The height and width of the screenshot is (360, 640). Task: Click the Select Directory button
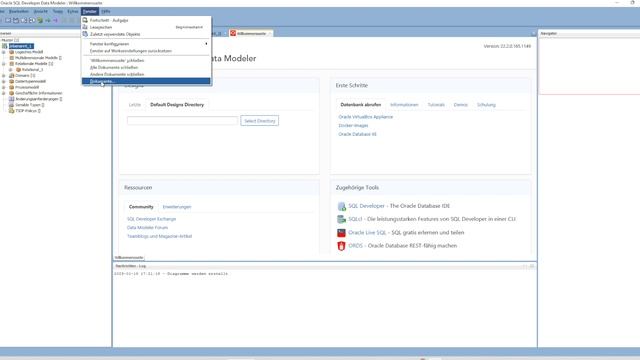coord(260,121)
